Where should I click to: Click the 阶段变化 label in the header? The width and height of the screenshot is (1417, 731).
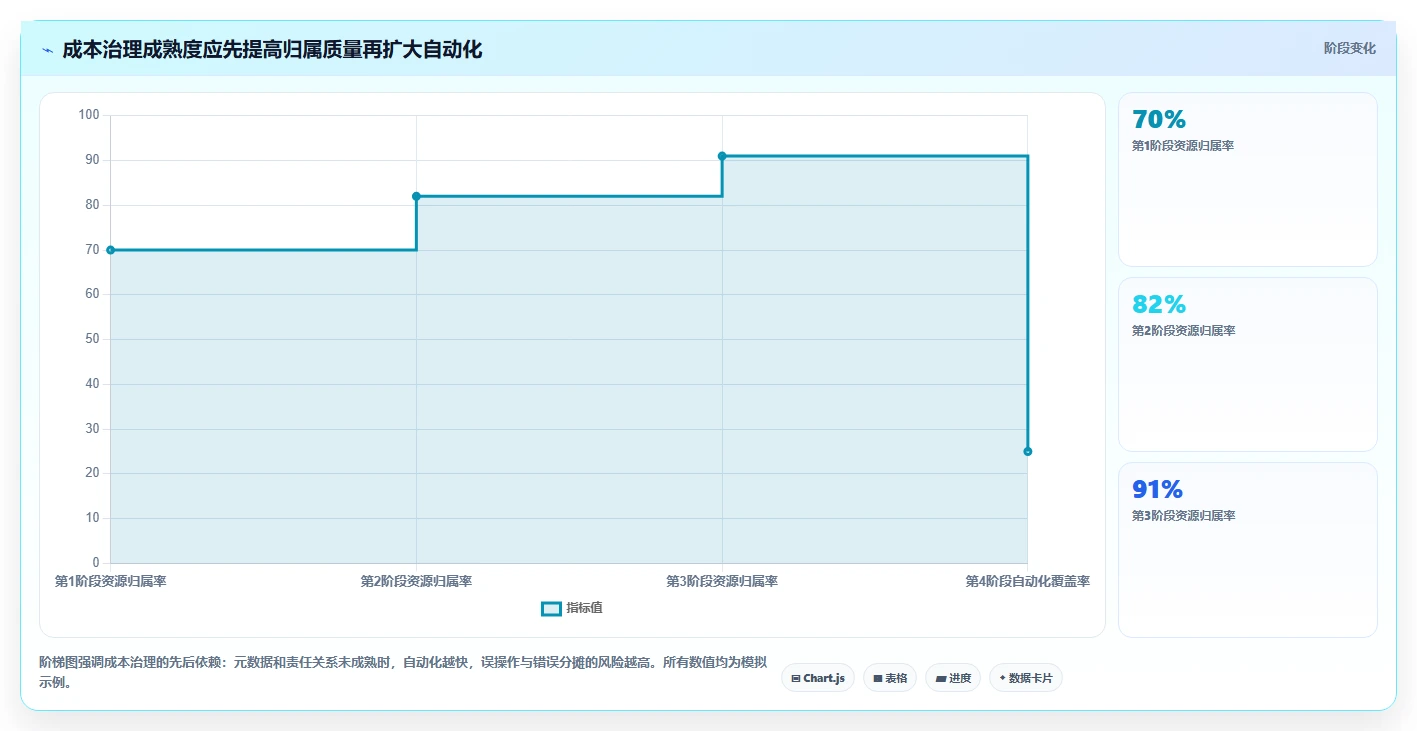tap(1350, 48)
